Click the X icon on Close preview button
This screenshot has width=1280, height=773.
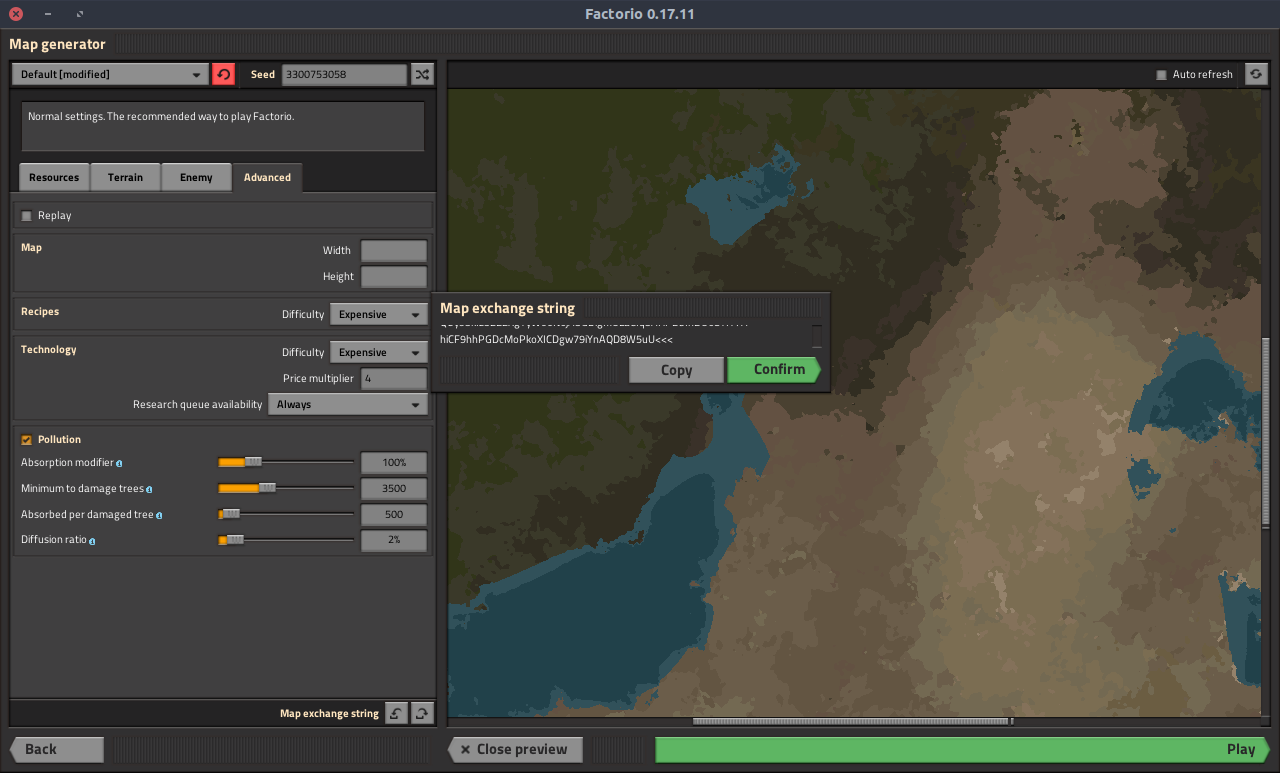[x=464, y=749]
